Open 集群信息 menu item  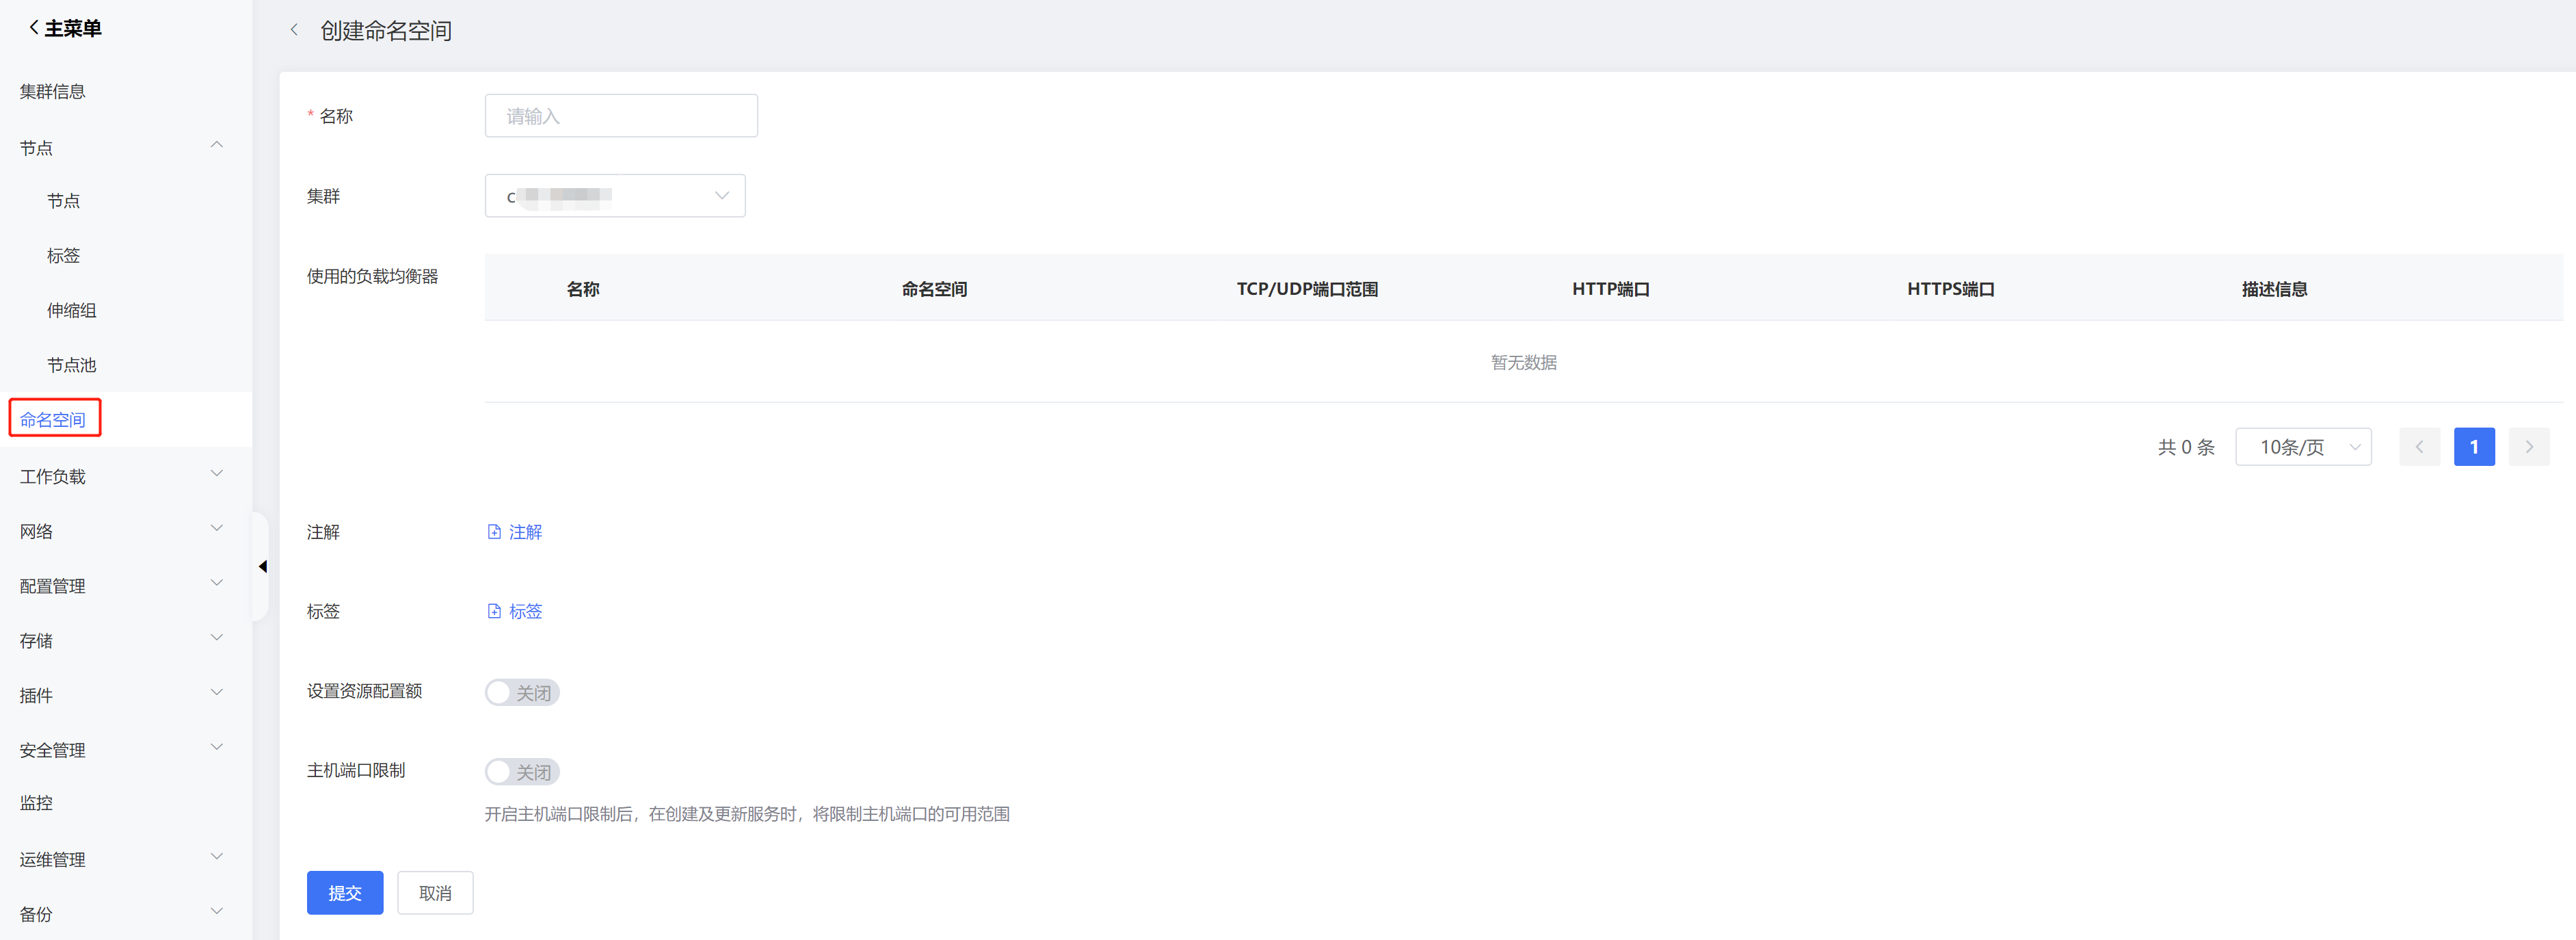pyautogui.click(x=53, y=91)
